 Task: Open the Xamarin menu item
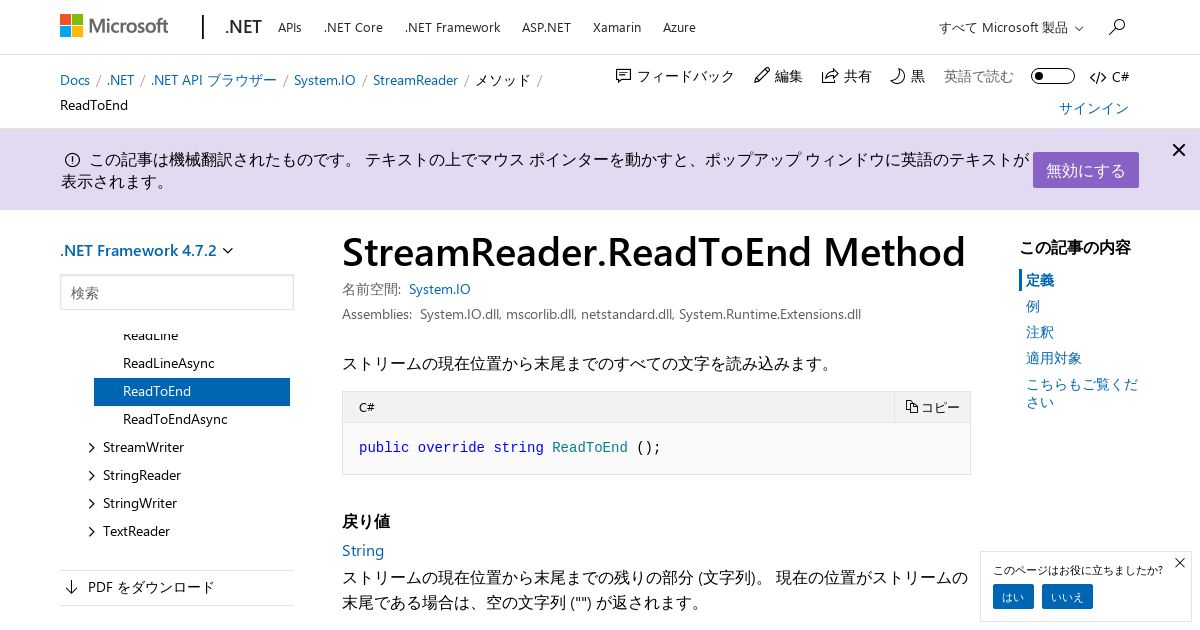click(x=617, y=27)
